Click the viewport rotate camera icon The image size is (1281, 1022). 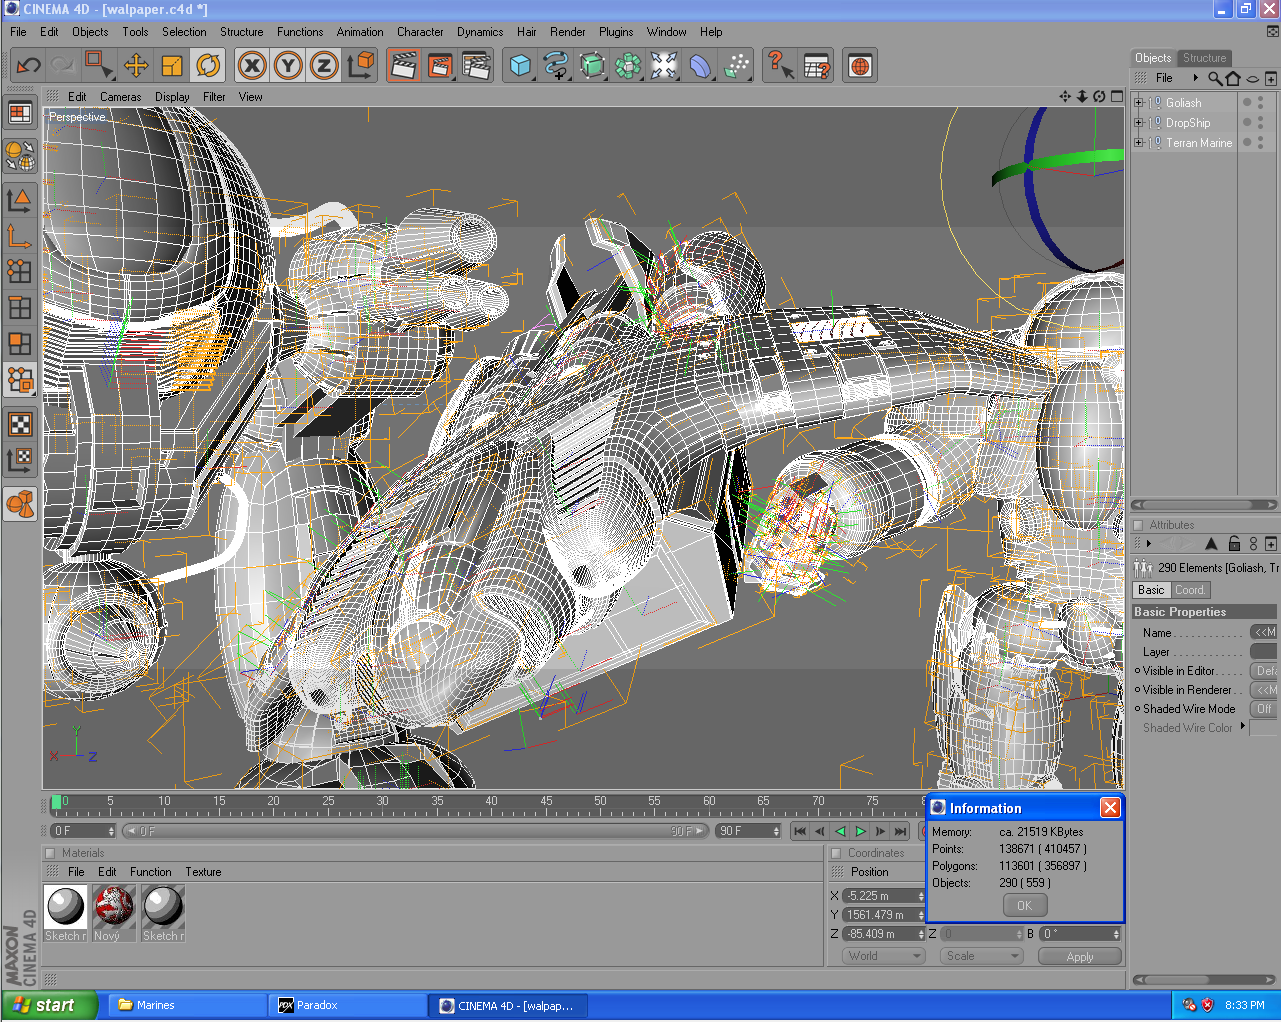point(1099,97)
